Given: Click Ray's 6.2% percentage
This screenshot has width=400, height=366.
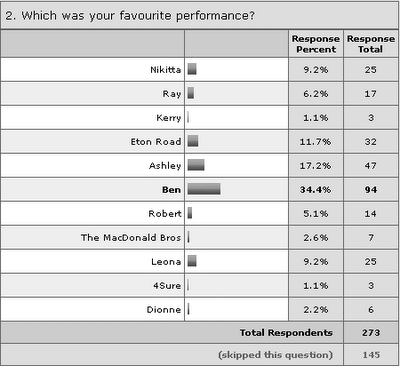Looking at the screenshot, I should point(315,94).
